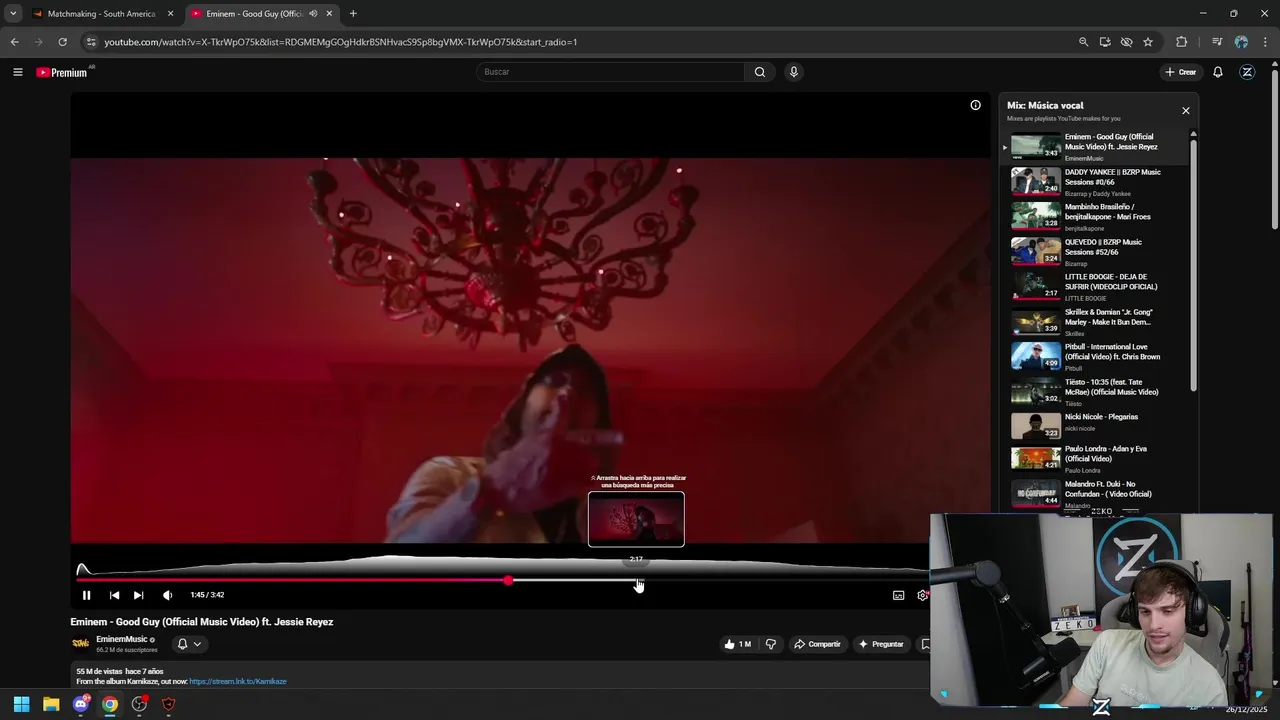Expand subscription notification bell dropdown
Viewport: 1280px width, 720px height.
tap(189, 644)
